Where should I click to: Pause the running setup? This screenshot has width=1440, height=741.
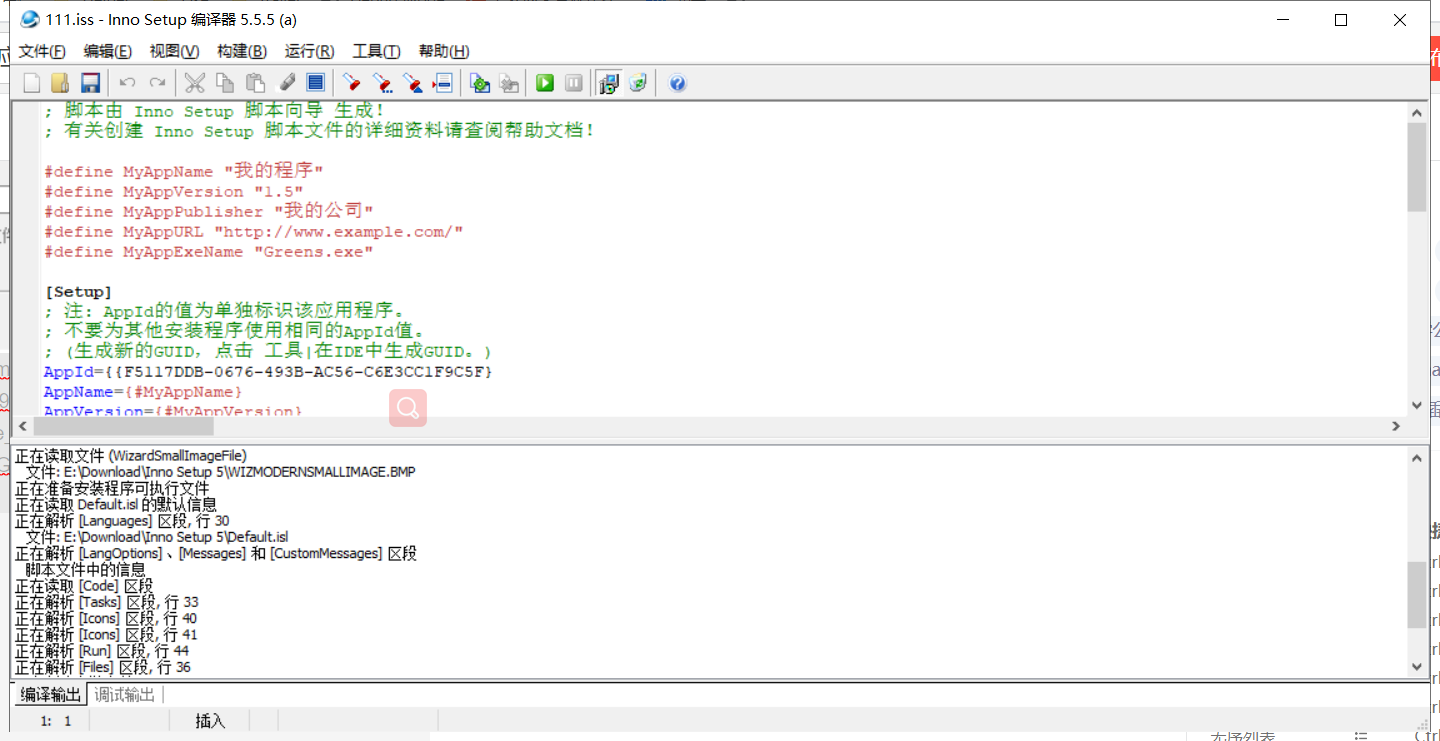click(574, 83)
